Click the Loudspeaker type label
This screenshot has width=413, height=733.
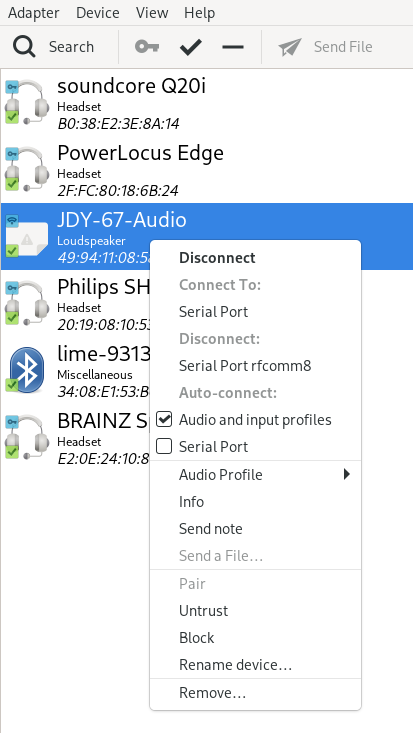point(91,241)
